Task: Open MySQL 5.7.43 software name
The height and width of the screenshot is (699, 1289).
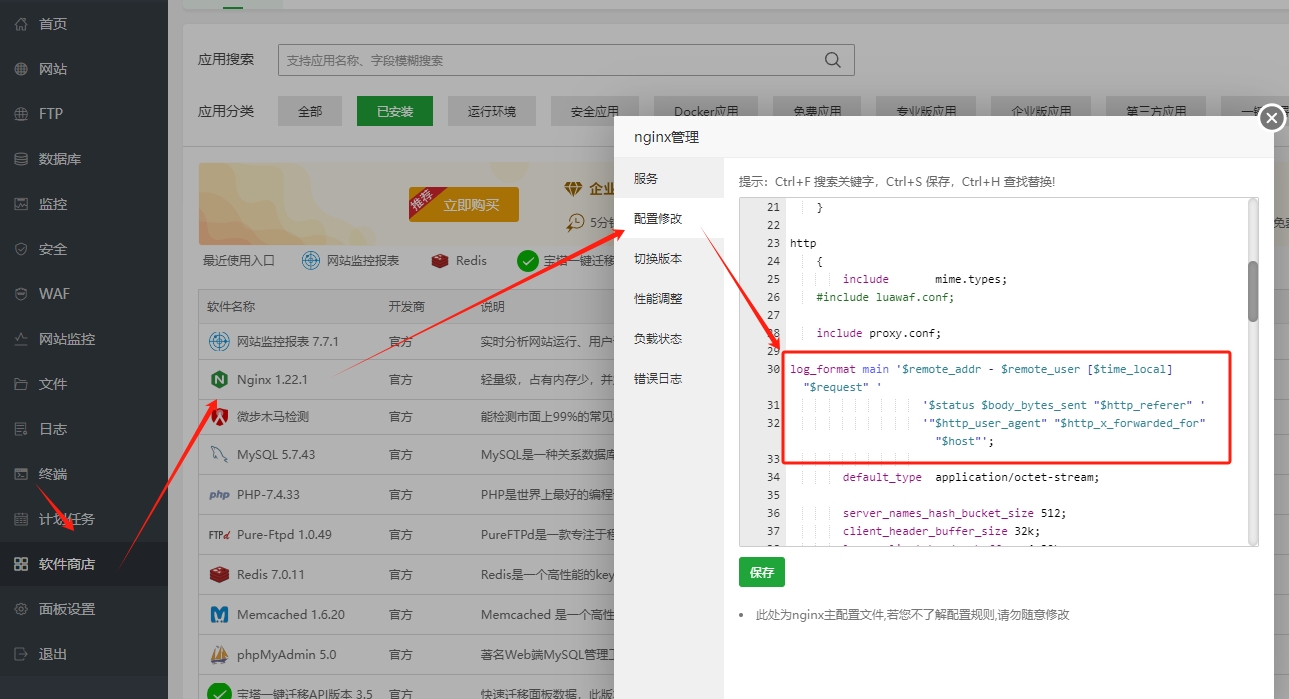Action: pos(276,455)
